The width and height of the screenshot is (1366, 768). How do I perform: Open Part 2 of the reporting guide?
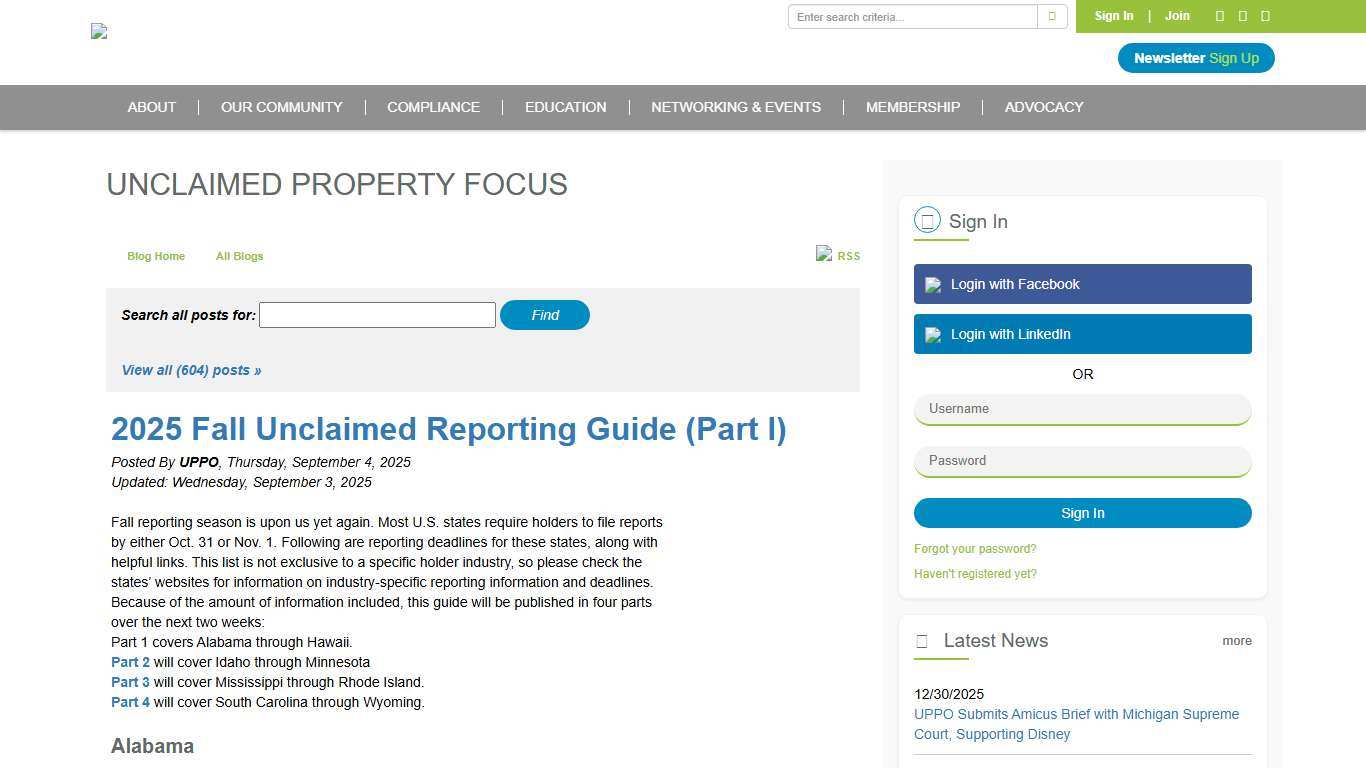[130, 662]
